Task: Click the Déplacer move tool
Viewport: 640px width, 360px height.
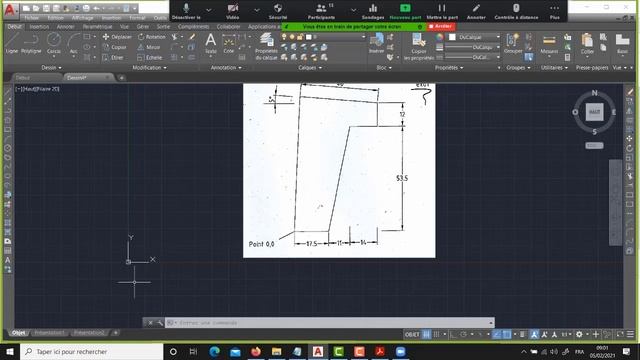Action: click(x=117, y=37)
